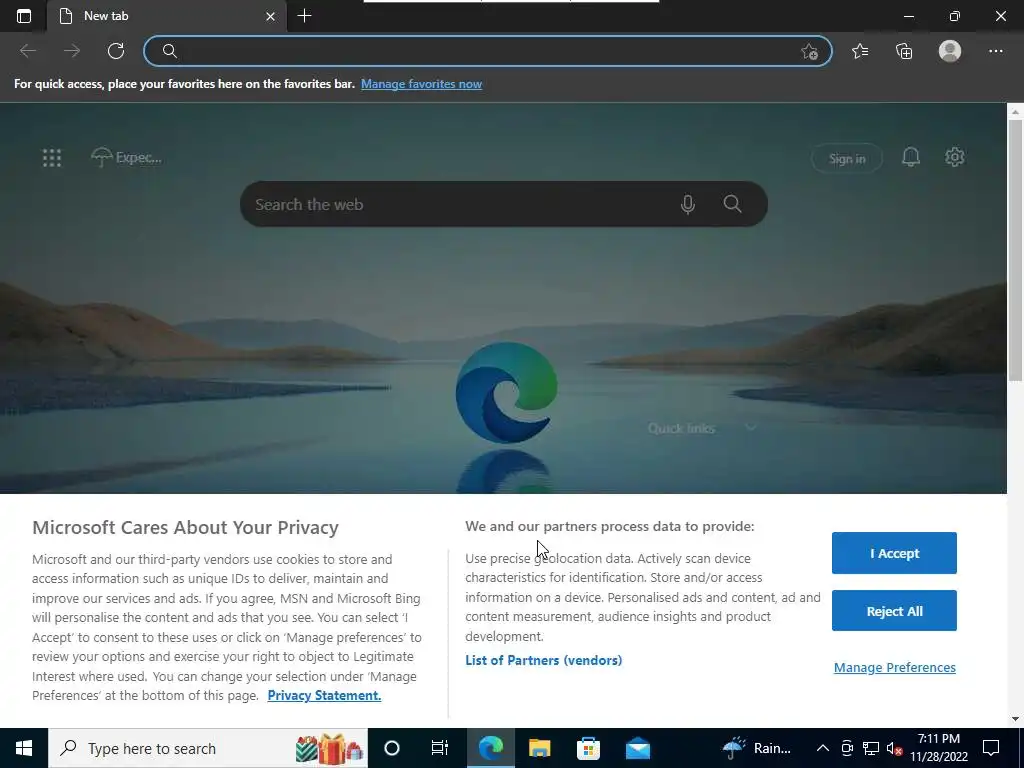Open the Meet Now tray icon
1024x768 pixels.
pyautogui.click(x=847, y=748)
